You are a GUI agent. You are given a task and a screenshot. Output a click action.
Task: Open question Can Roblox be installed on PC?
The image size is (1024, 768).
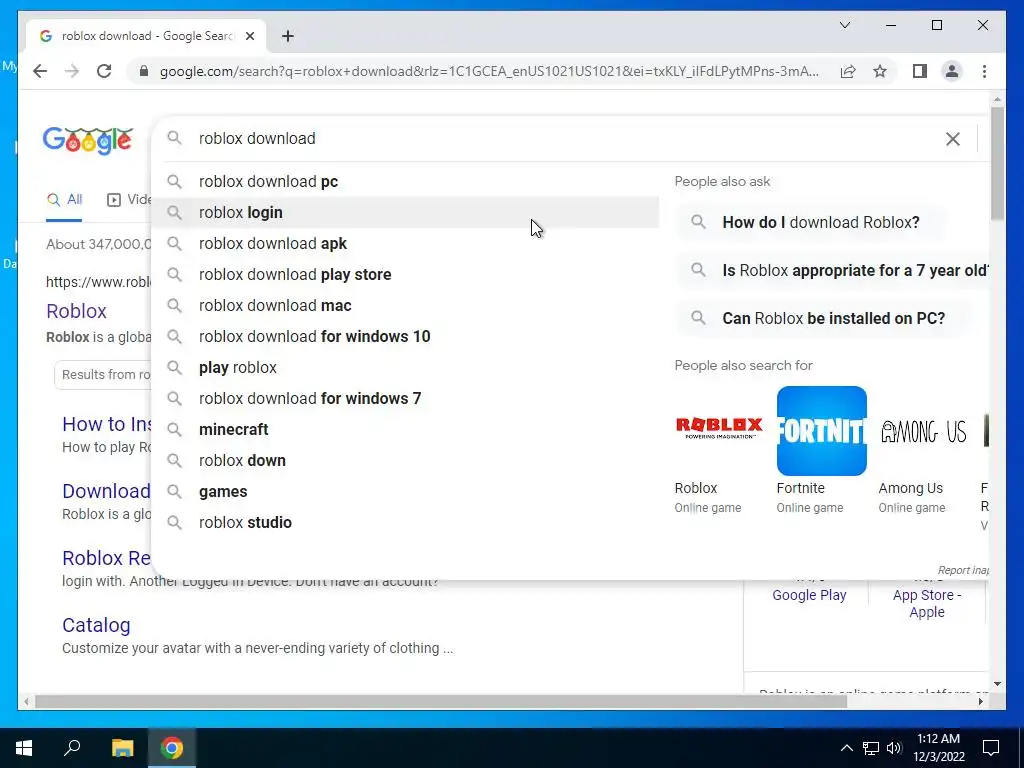coord(823,318)
